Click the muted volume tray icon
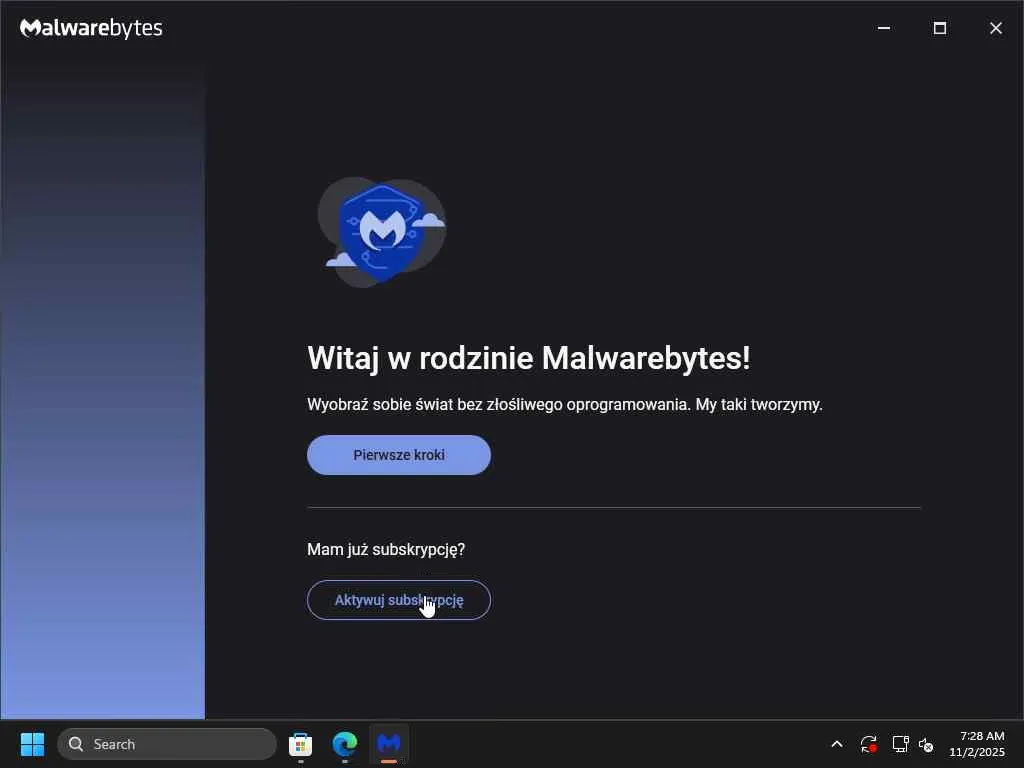Image resolution: width=1024 pixels, height=768 pixels. point(926,744)
